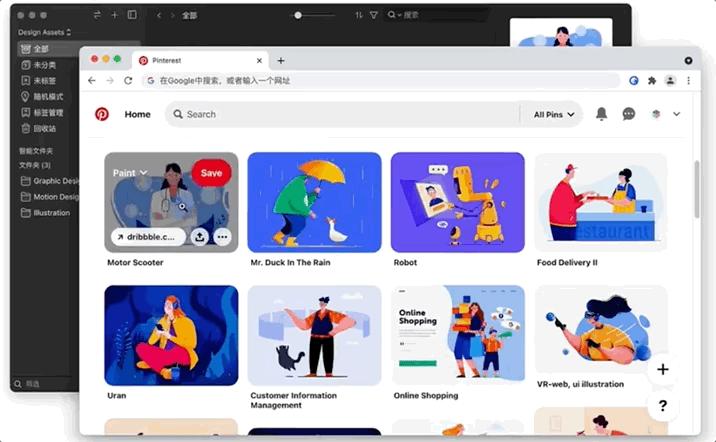Expand the All Pins dropdown
Viewport: 716px width, 442px height.
[x=554, y=115]
